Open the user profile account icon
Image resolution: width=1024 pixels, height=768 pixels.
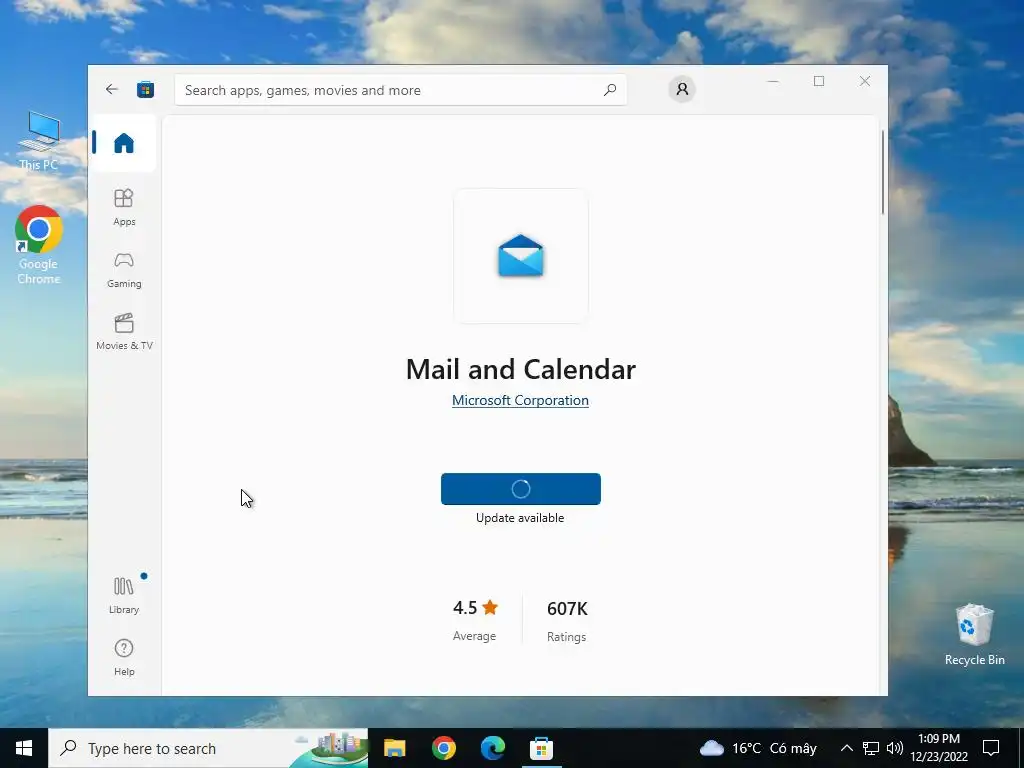(x=682, y=89)
